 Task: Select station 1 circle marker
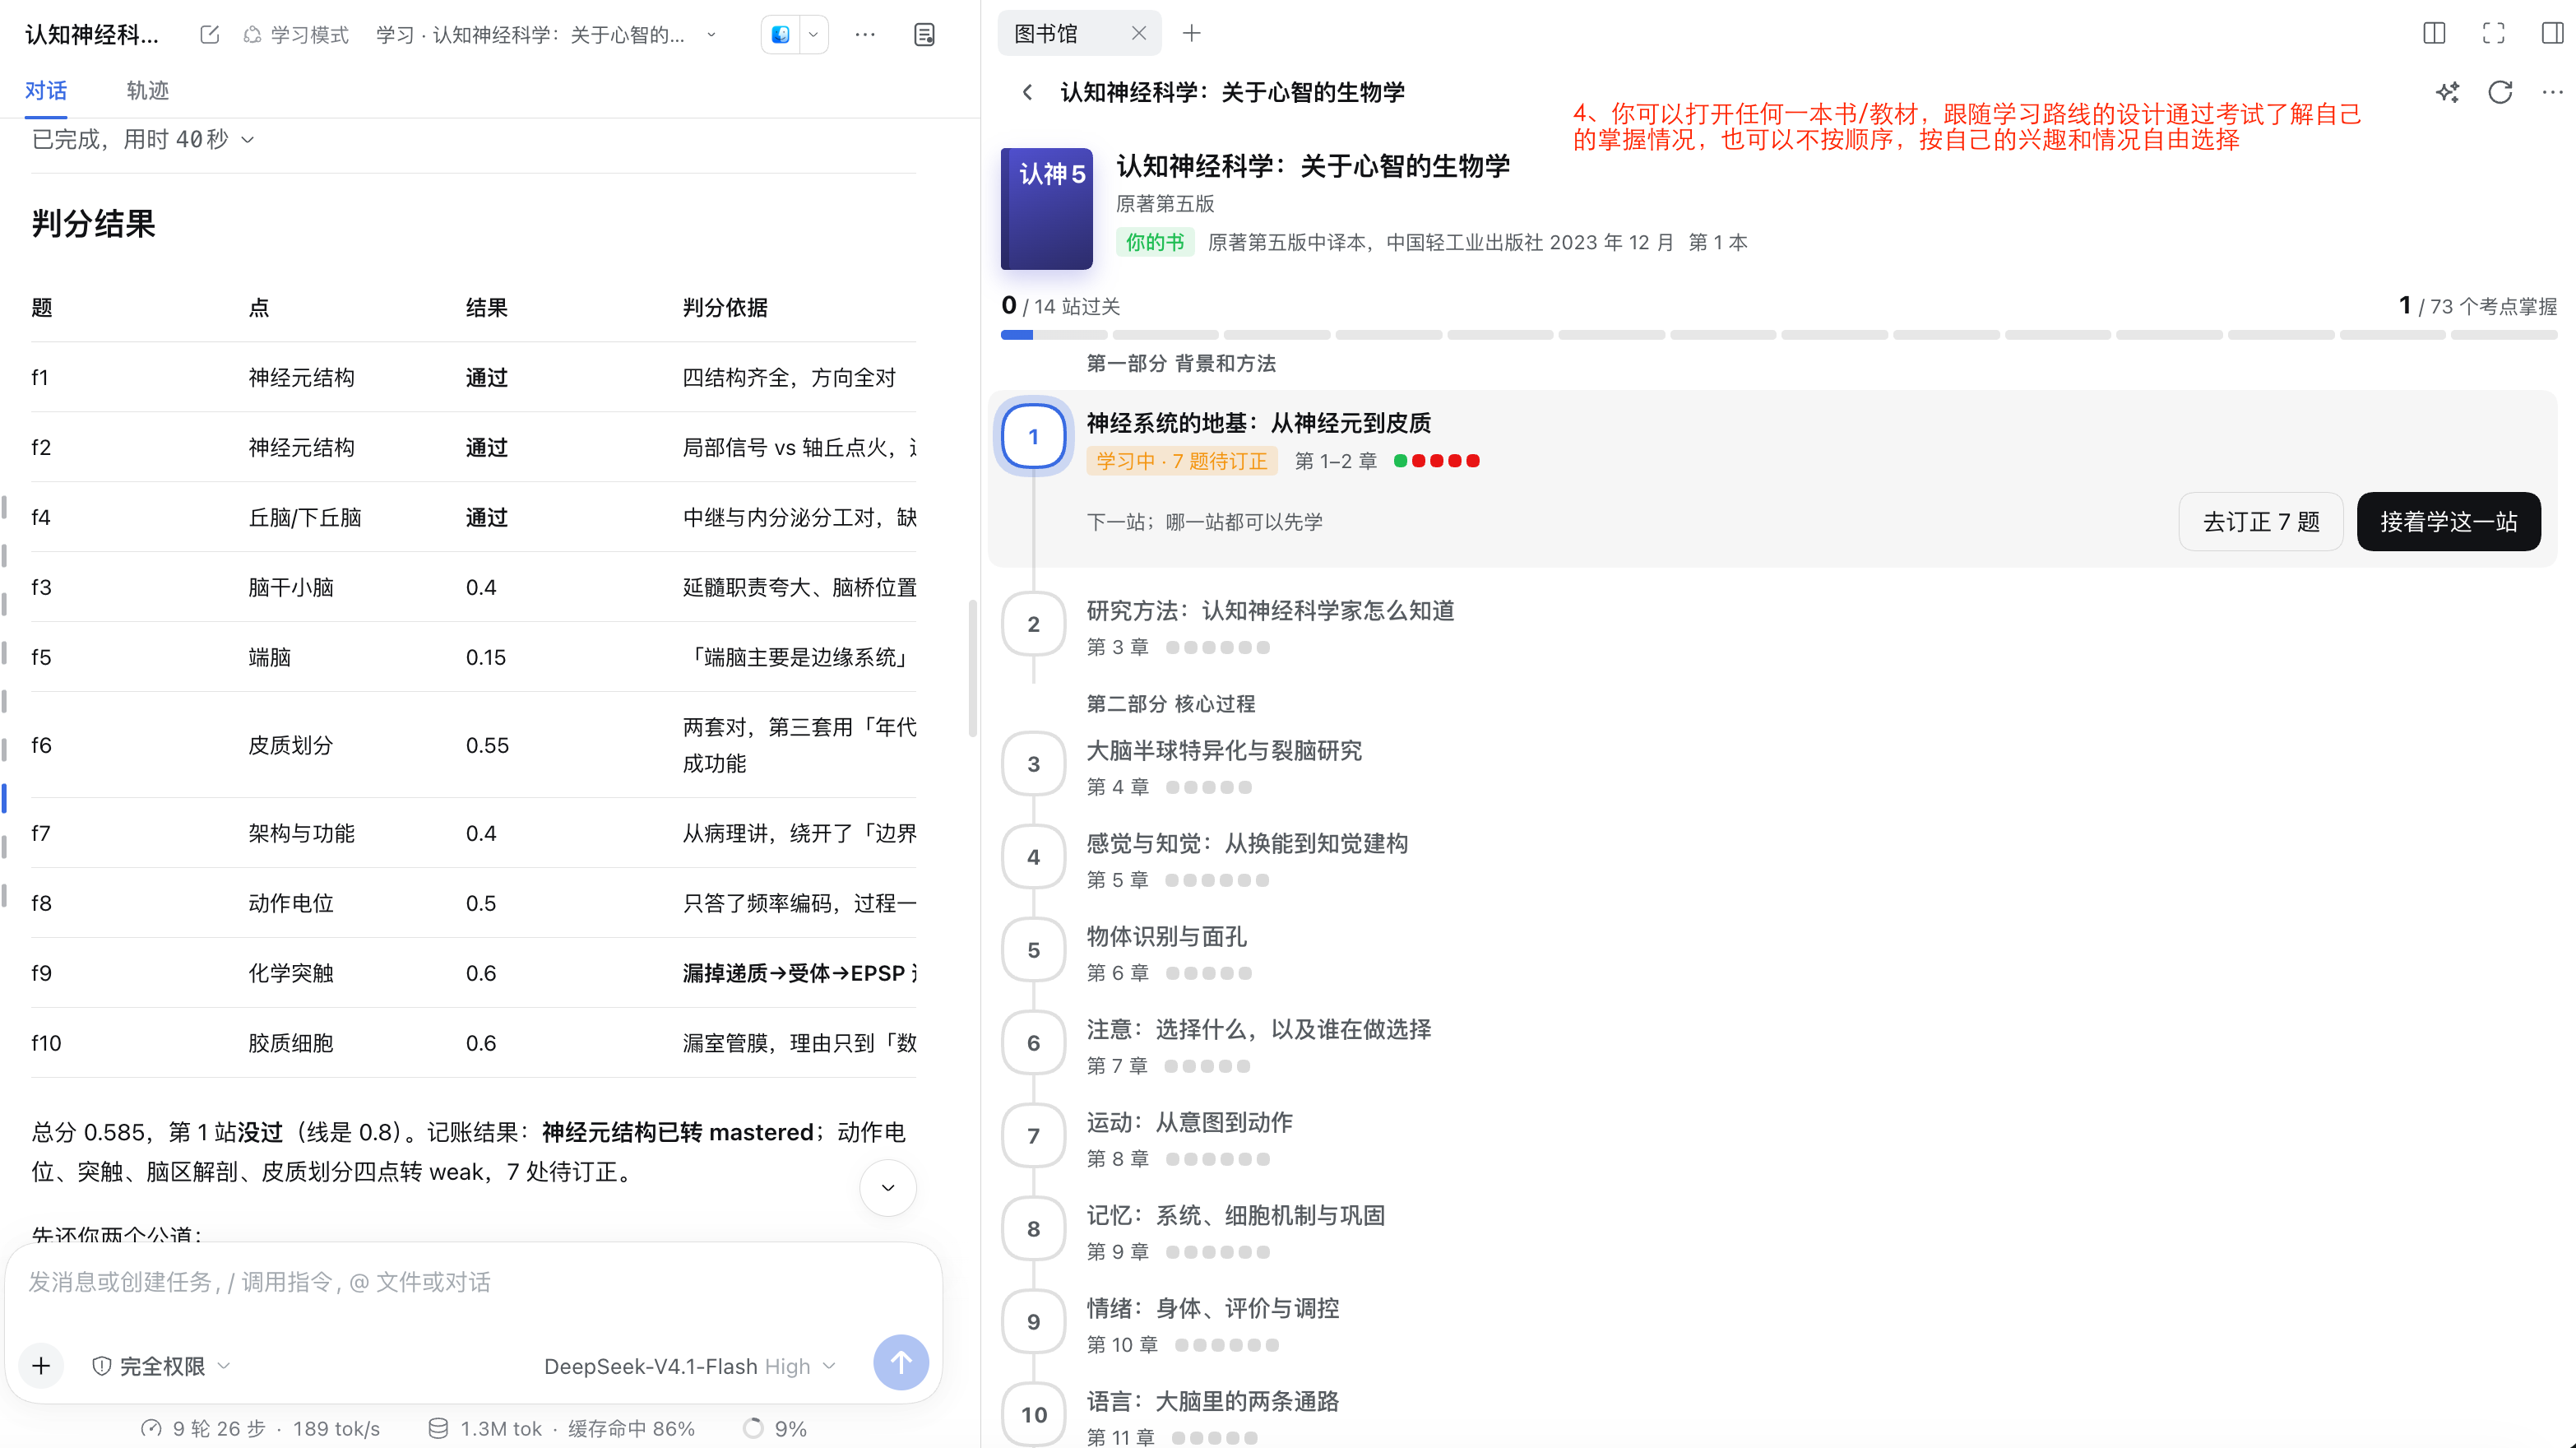point(1033,436)
